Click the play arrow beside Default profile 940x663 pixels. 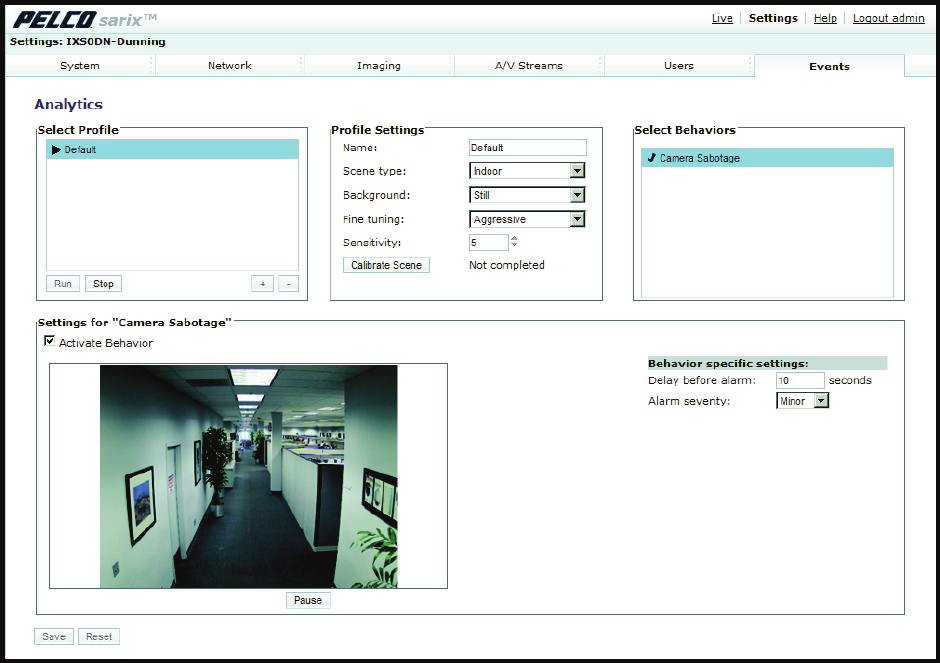pos(56,149)
